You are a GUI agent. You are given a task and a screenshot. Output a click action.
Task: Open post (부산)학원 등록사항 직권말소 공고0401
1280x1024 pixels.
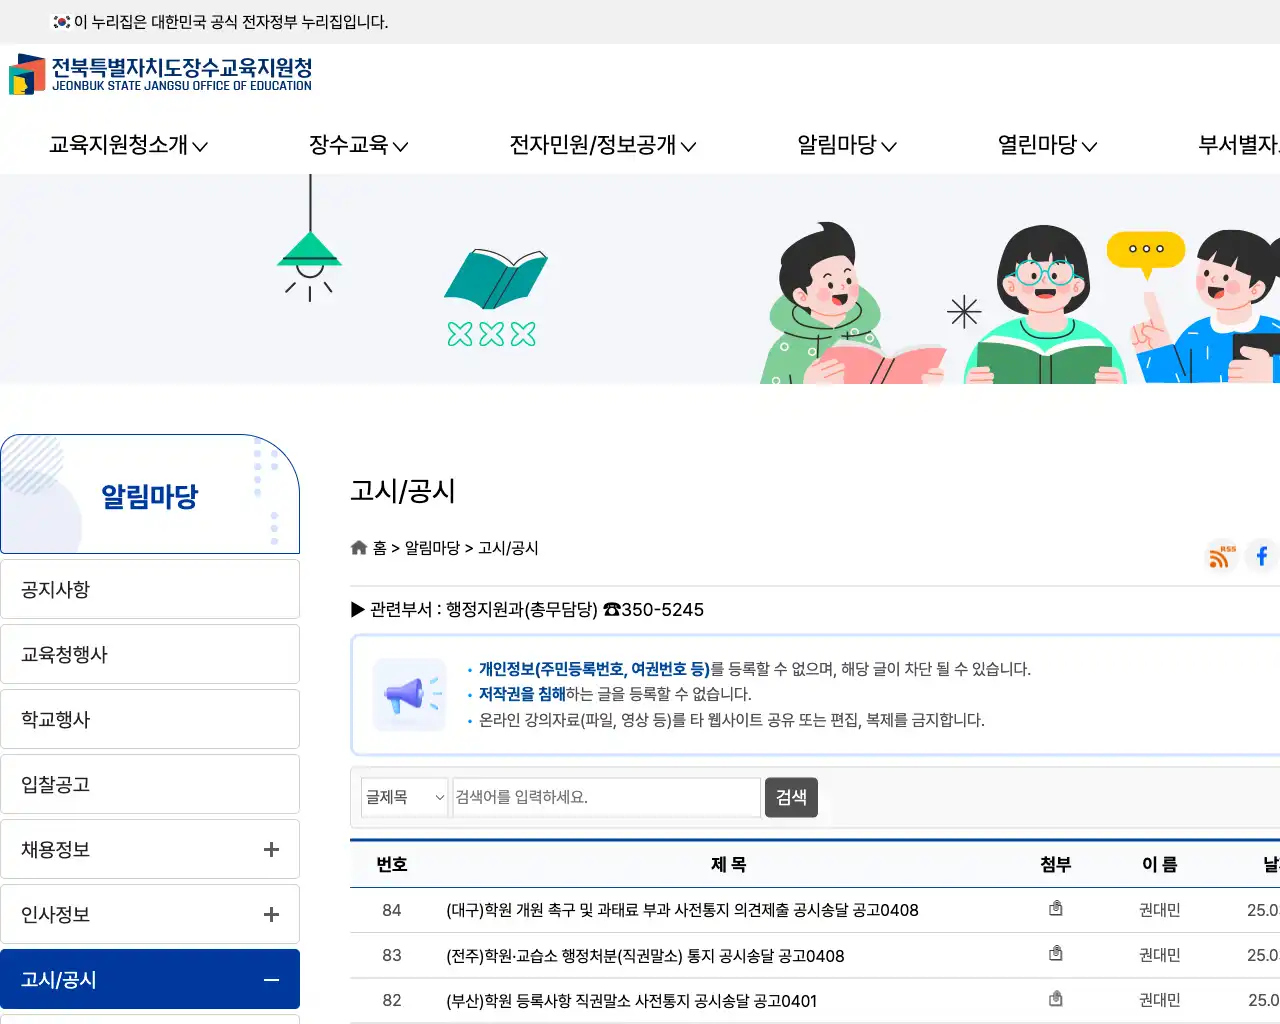click(631, 1000)
